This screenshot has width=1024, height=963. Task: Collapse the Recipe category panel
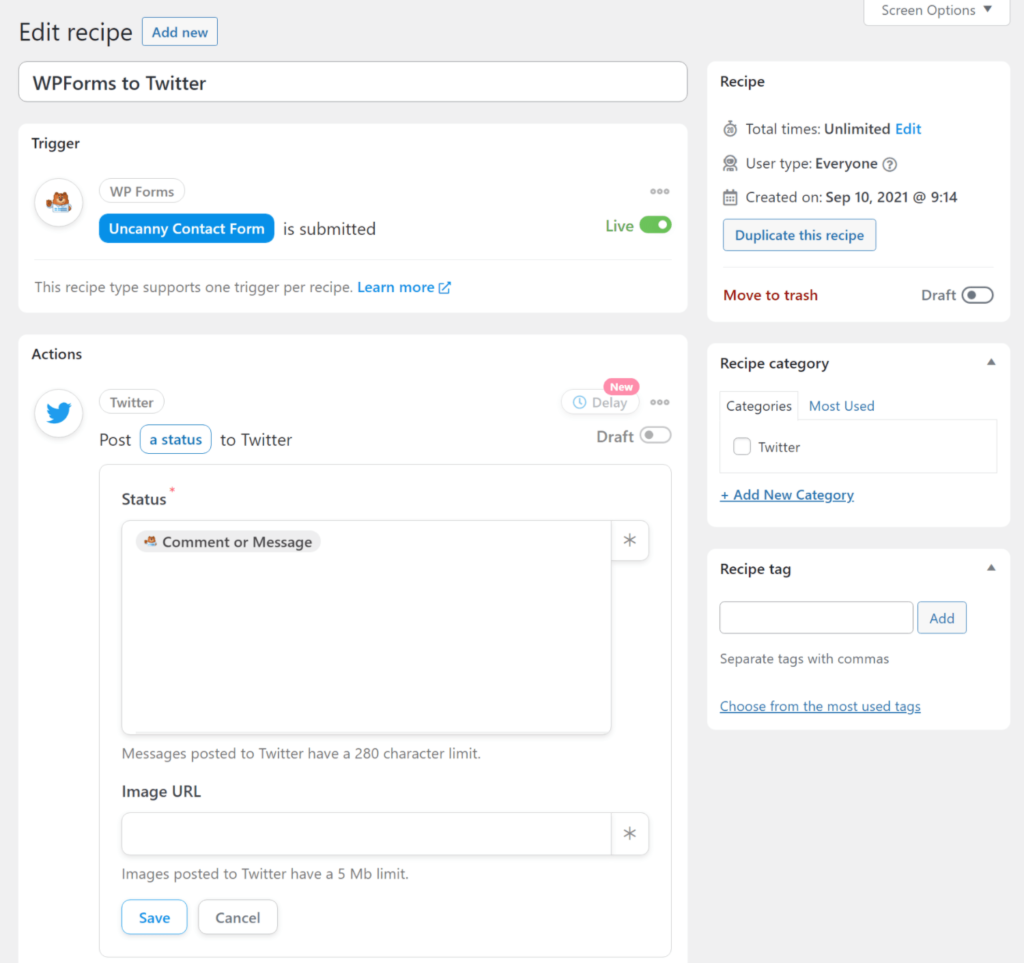[991, 363]
